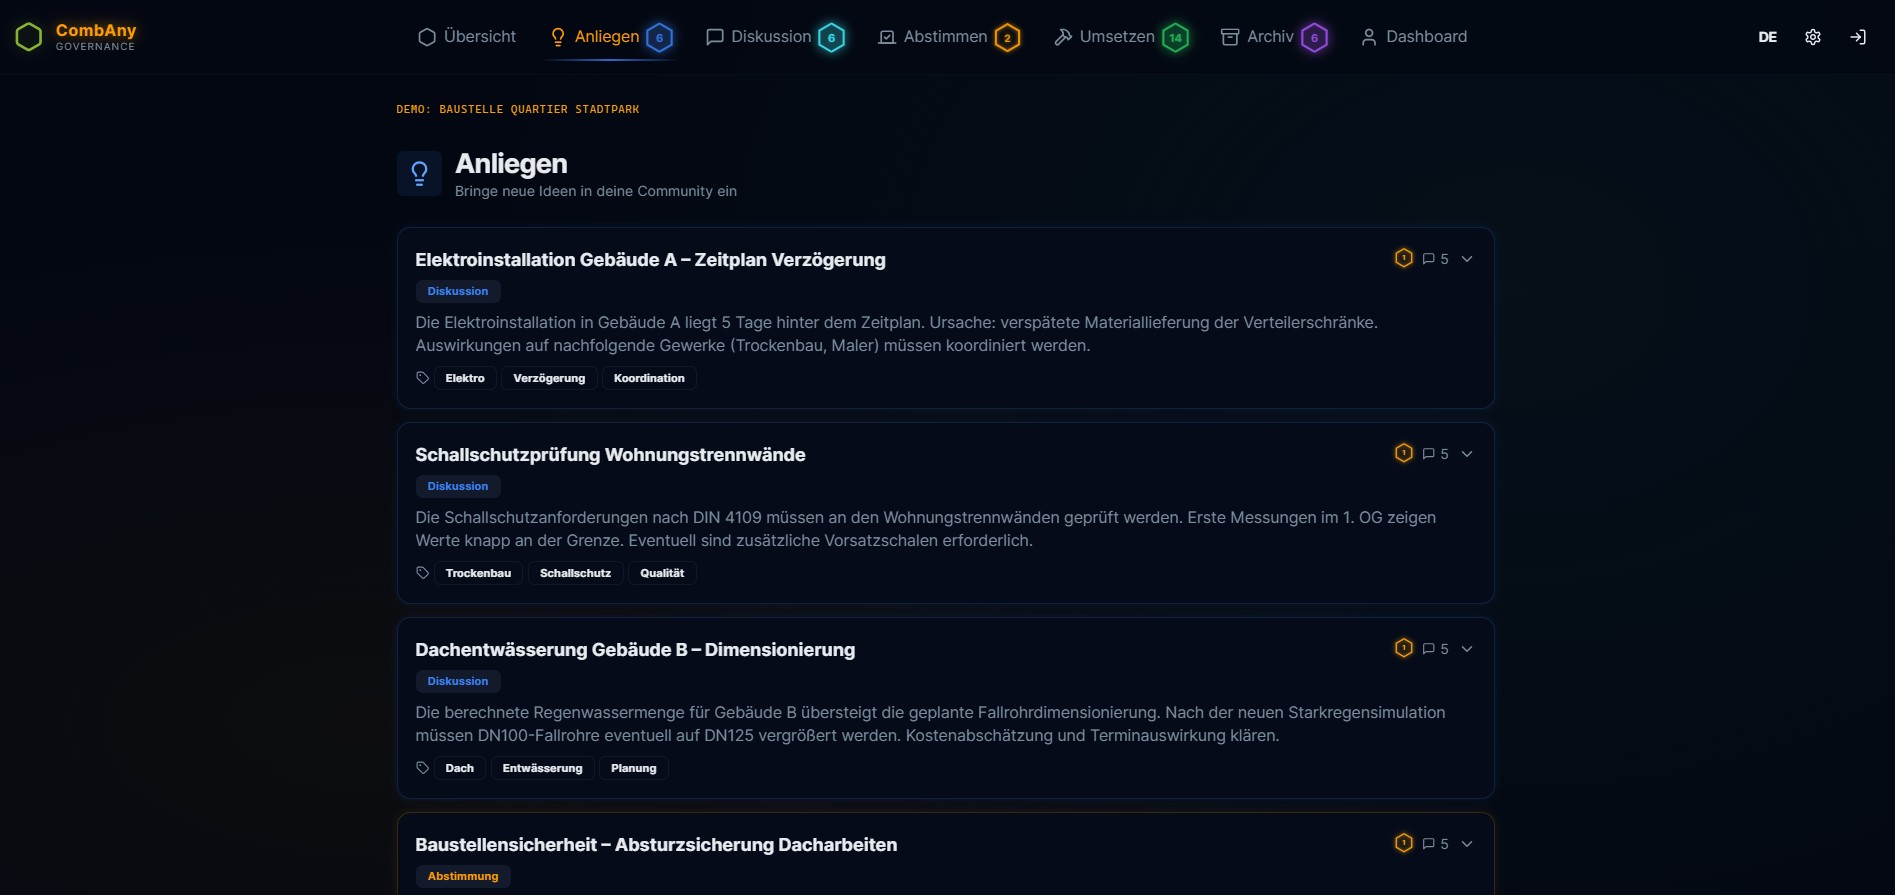Click the Anliegen badge showing 6
Viewport: 1895px width, 895px height.
660,38
